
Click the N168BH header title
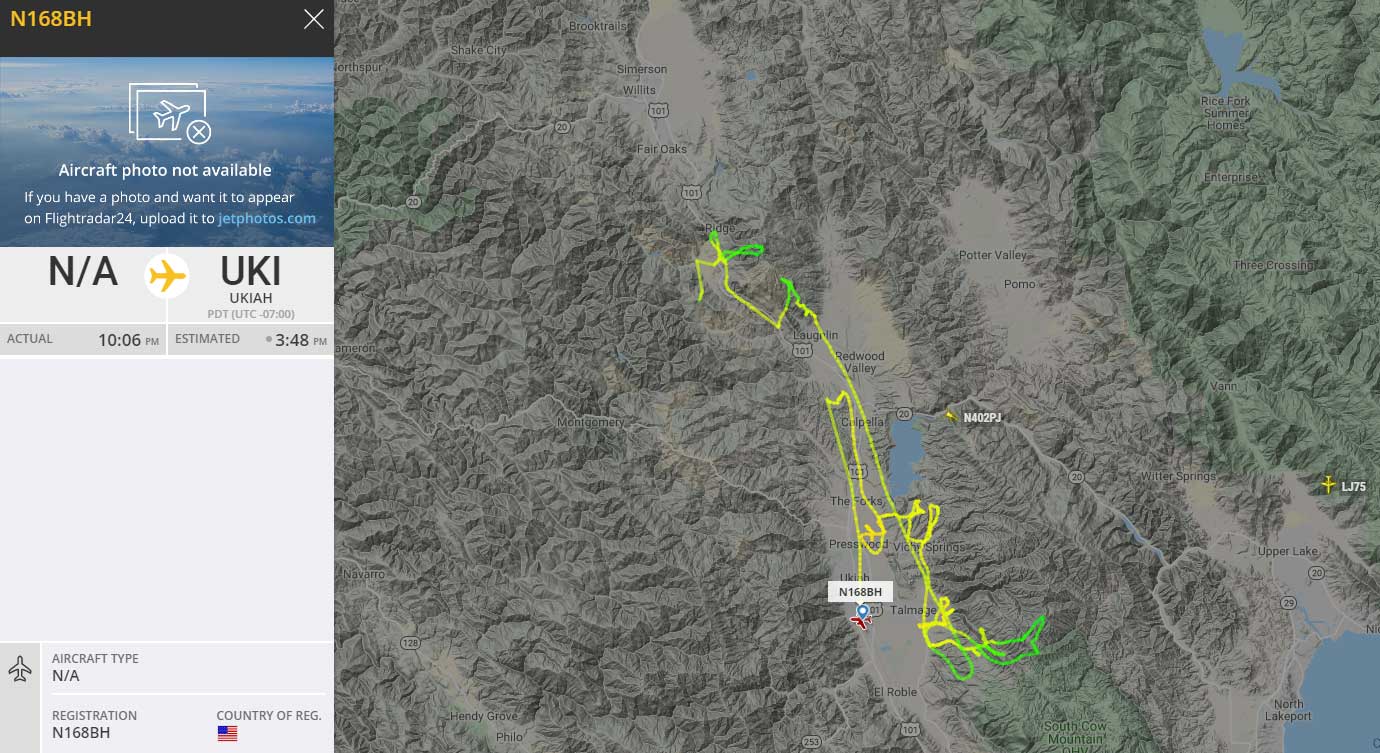click(x=51, y=19)
